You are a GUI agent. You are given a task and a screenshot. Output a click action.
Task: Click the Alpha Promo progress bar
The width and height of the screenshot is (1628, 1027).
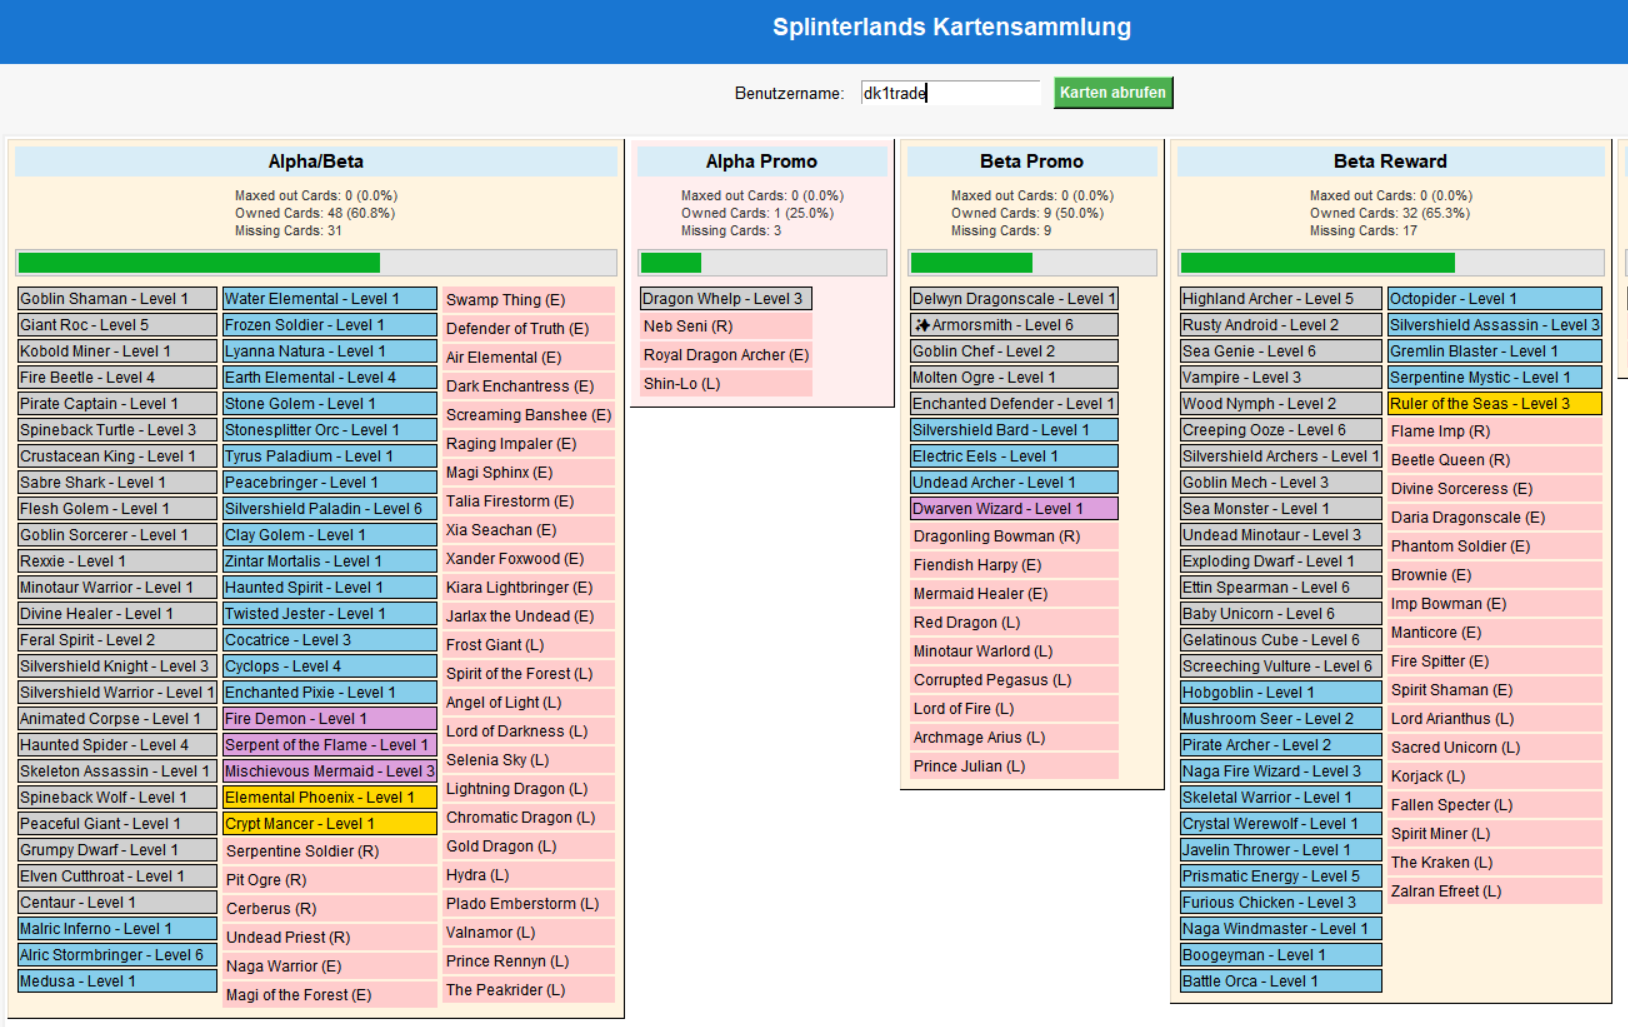coord(762,263)
